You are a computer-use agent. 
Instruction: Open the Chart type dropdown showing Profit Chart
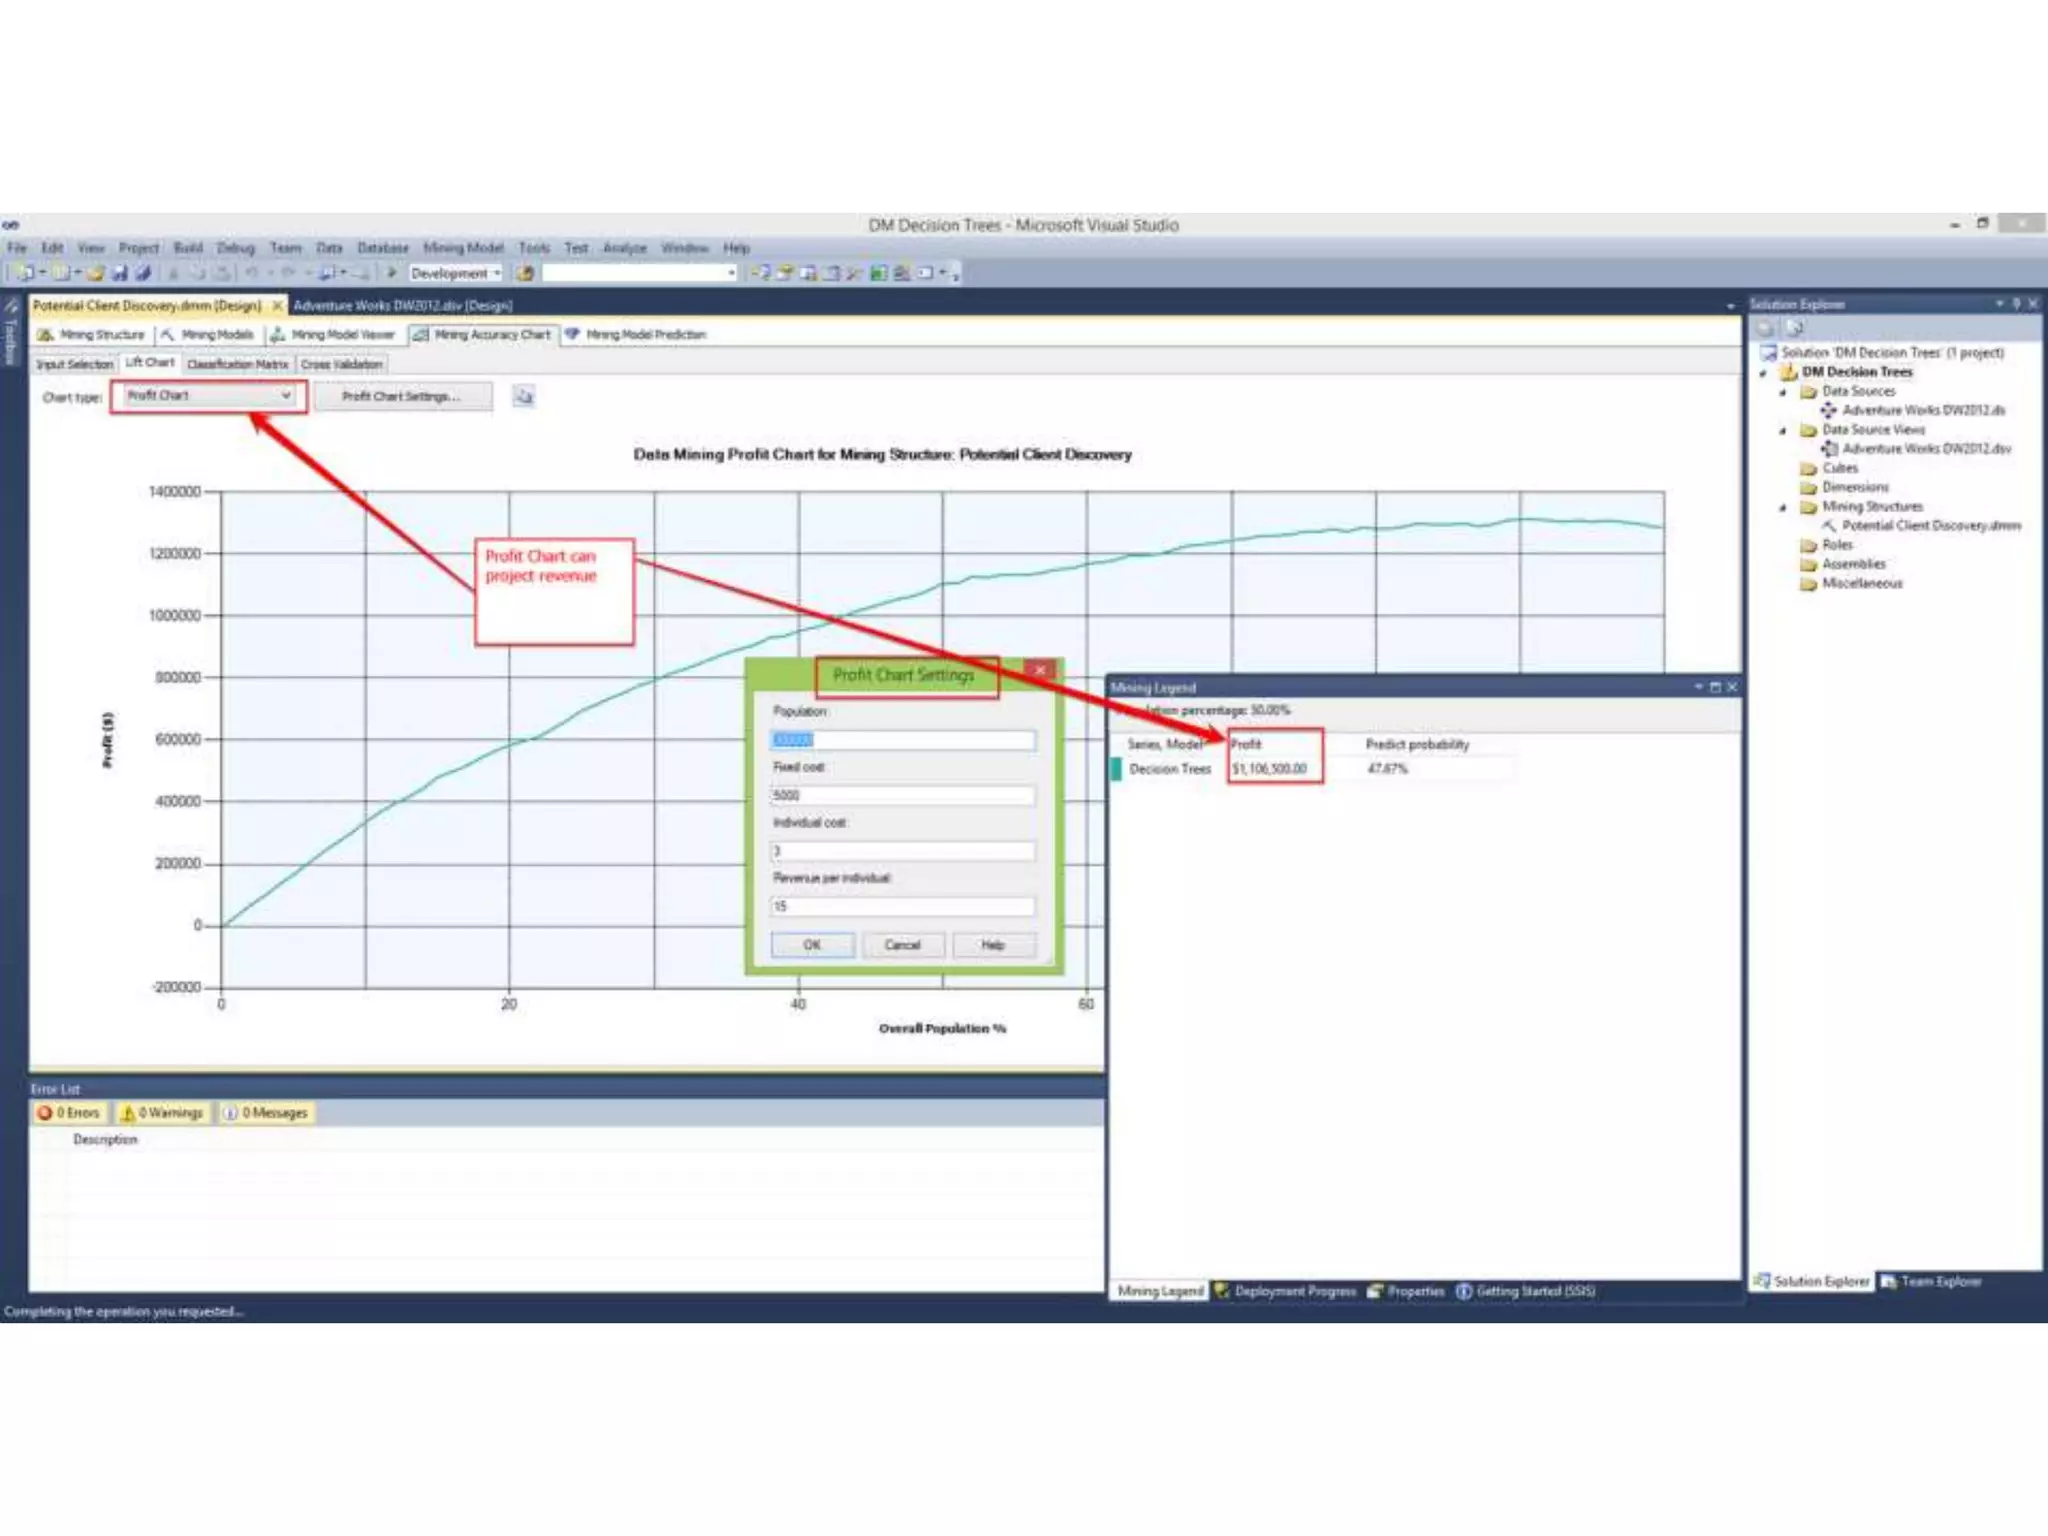[x=208, y=396]
